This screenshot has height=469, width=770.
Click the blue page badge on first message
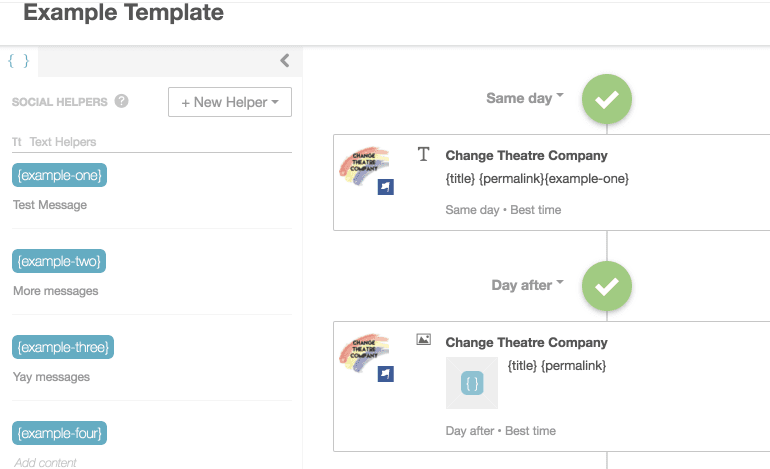pyautogui.click(x=385, y=187)
